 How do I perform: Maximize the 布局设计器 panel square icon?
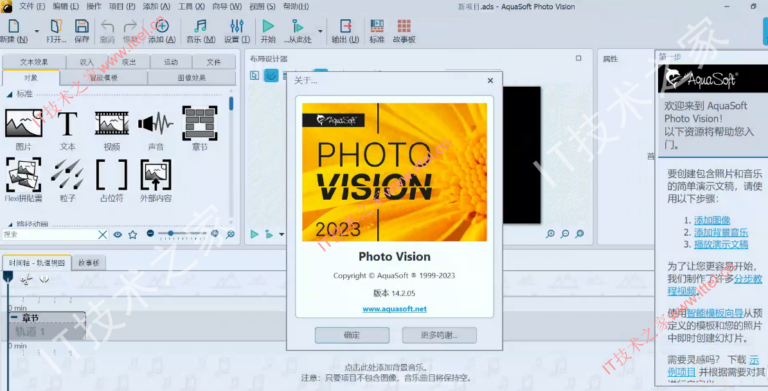tap(578, 58)
